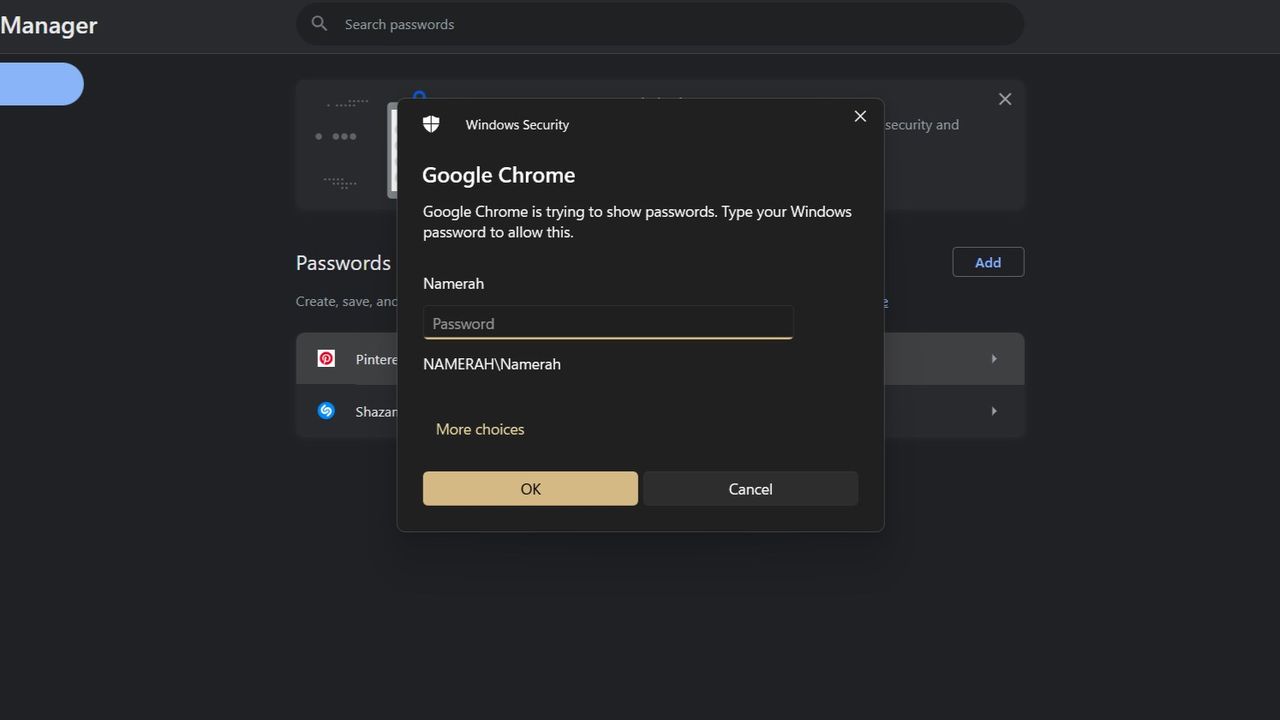Click the Add password button
The width and height of the screenshot is (1280, 720).
(x=988, y=262)
